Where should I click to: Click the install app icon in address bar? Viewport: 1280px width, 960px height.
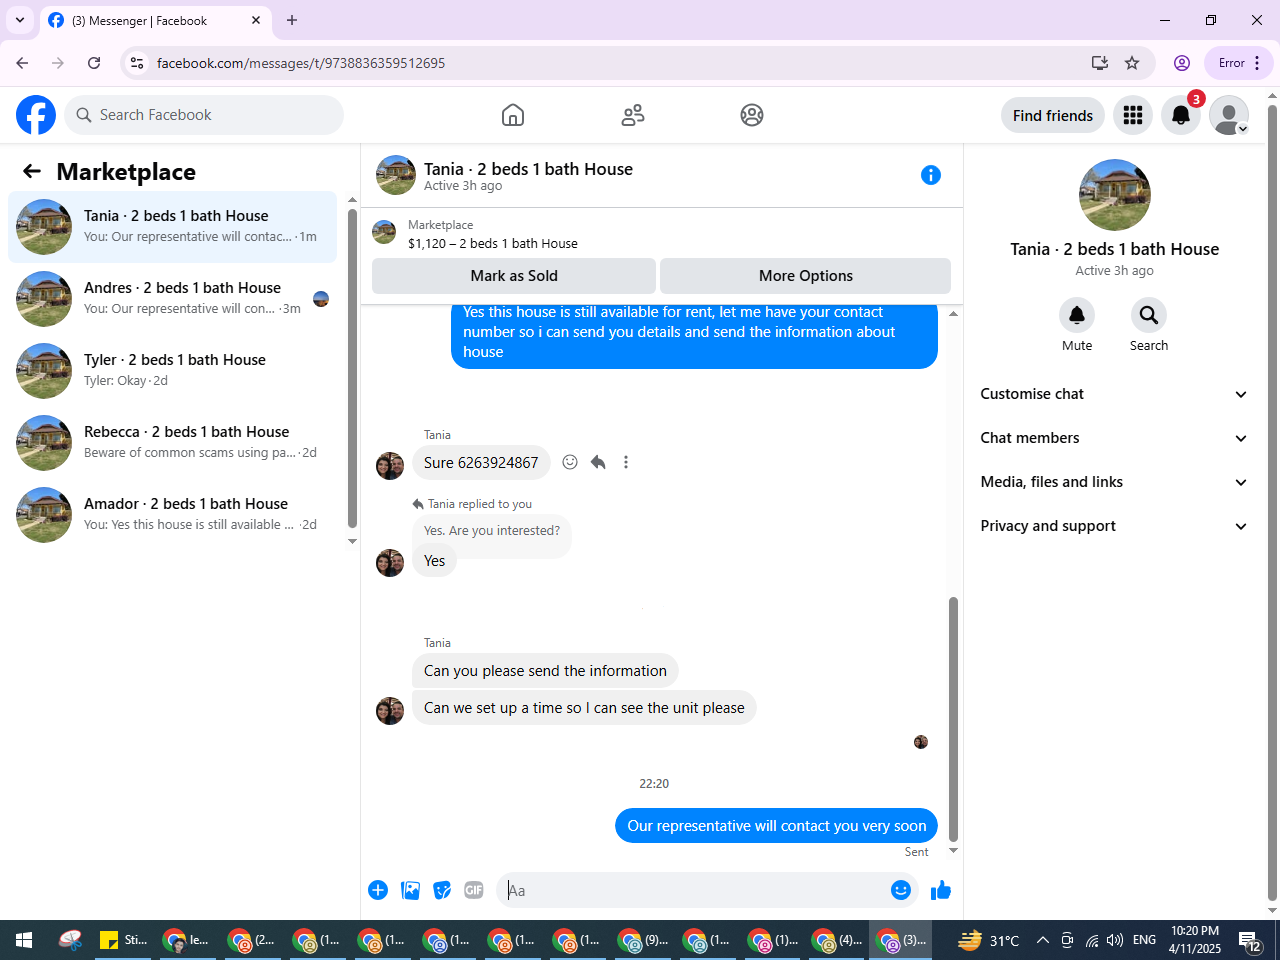[1100, 63]
